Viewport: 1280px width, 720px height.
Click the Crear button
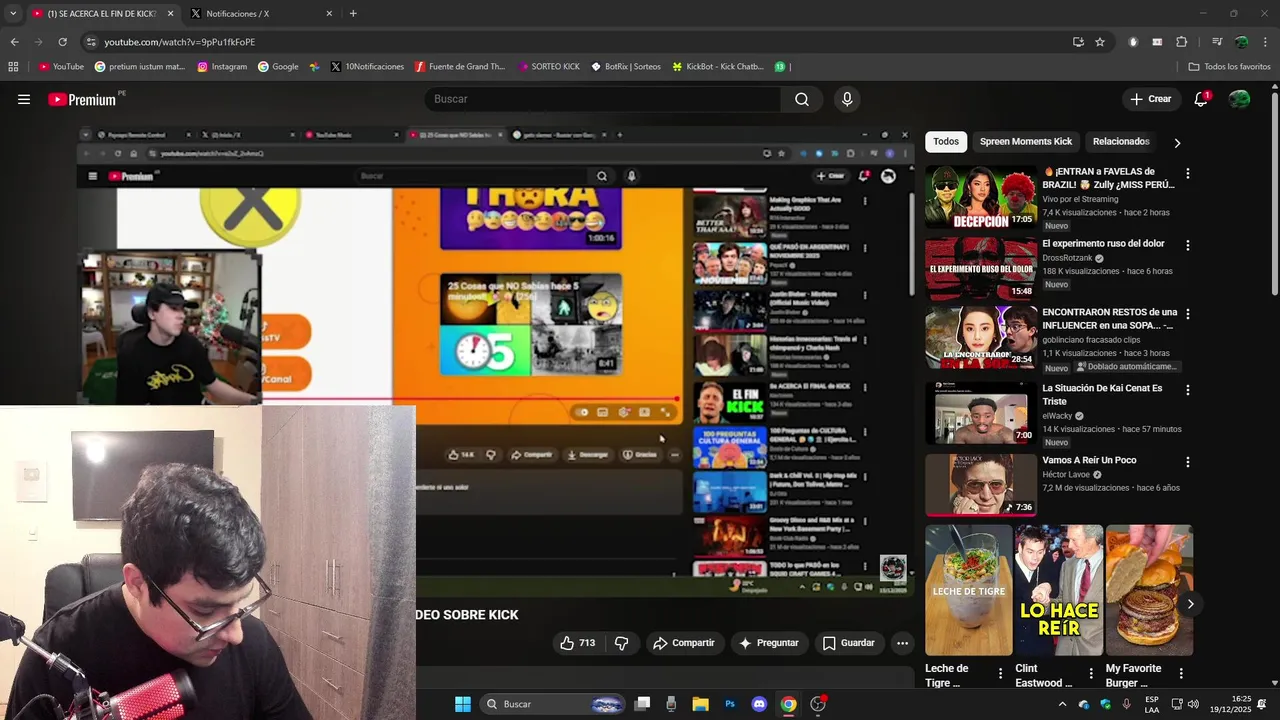[x=1151, y=99]
